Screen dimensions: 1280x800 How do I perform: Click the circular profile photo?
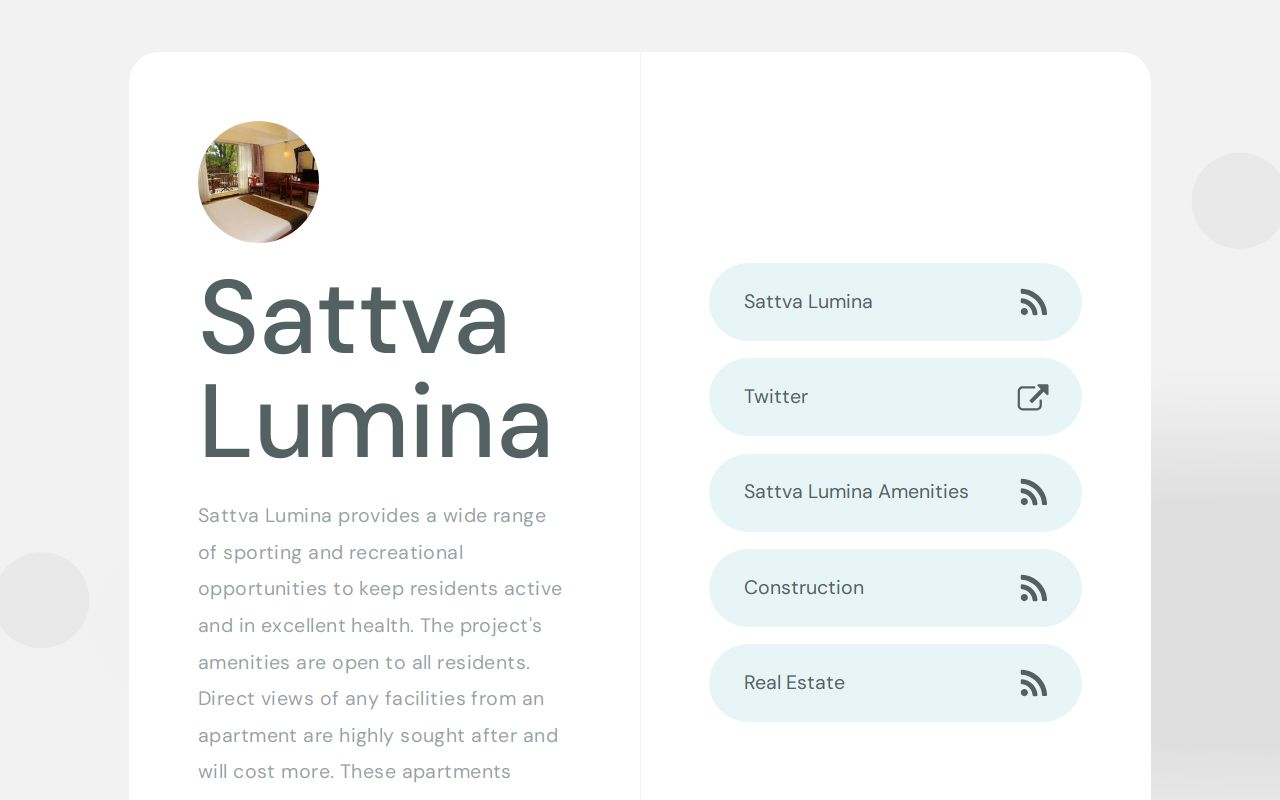point(259,181)
